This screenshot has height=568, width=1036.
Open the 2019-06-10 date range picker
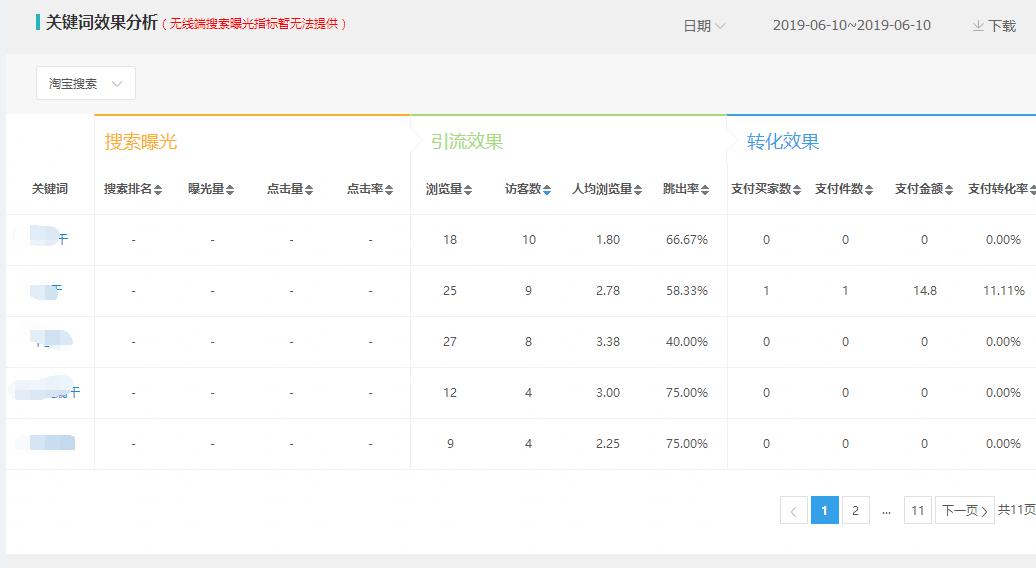tap(851, 26)
